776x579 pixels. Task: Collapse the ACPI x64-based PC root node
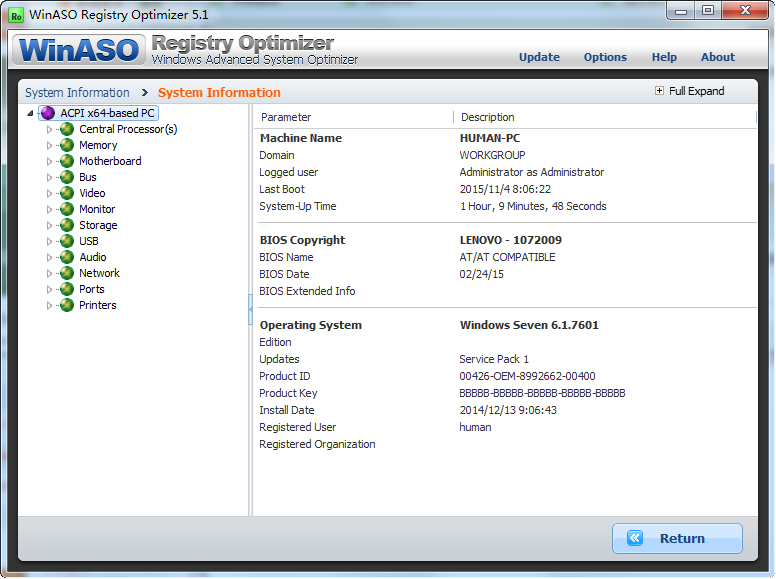tap(31, 113)
